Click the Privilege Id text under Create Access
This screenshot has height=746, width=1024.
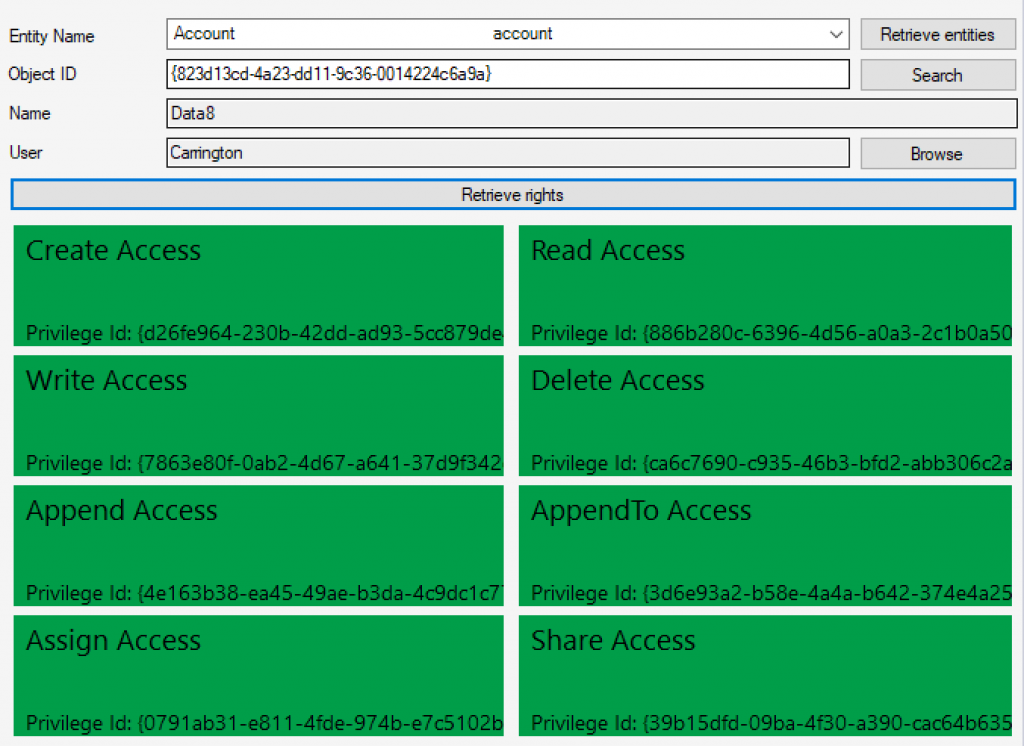tap(264, 333)
